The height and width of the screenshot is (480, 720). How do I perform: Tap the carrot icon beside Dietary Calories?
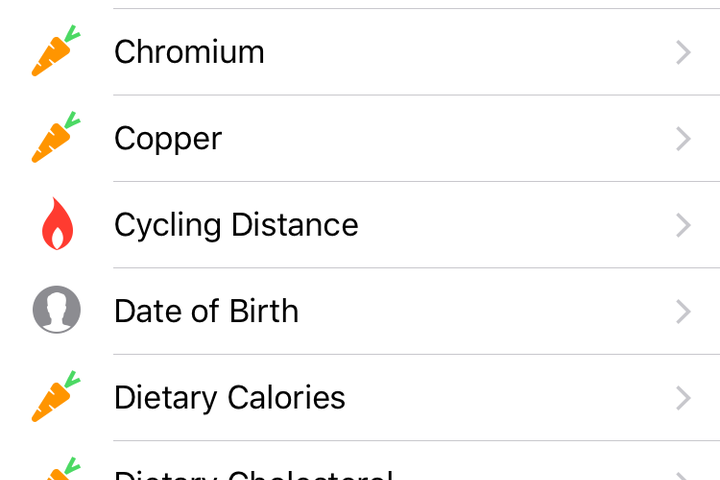click(56, 396)
